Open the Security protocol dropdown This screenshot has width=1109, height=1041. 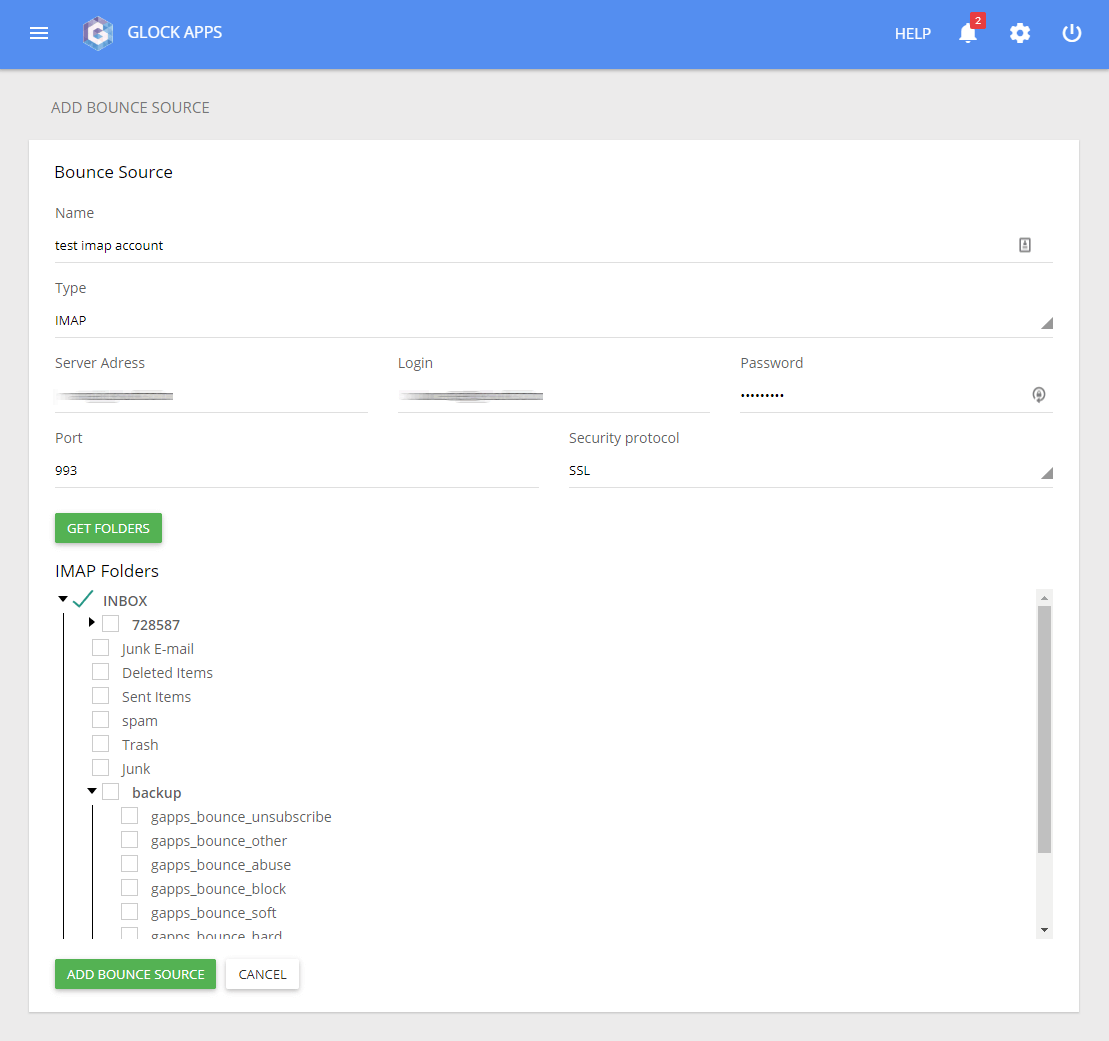point(810,471)
